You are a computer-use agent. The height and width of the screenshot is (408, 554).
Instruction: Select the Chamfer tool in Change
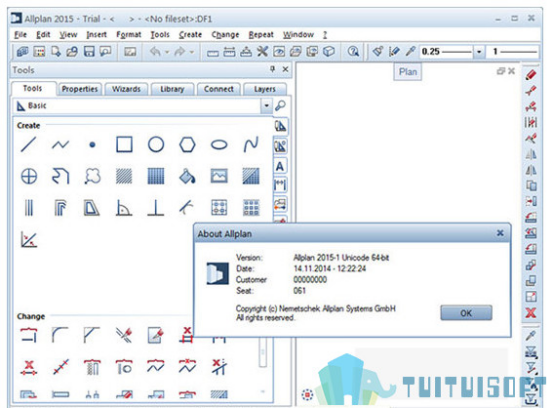click(92, 335)
